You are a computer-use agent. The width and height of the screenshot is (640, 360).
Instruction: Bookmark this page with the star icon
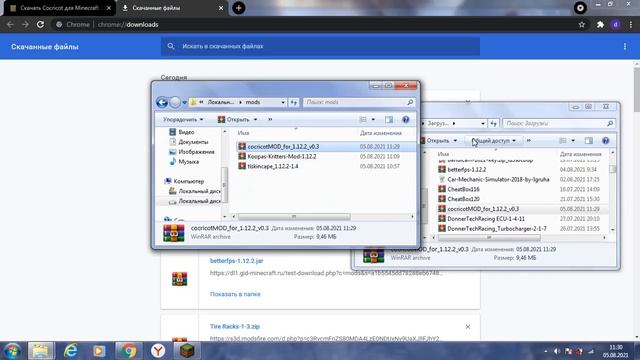tap(582, 24)
